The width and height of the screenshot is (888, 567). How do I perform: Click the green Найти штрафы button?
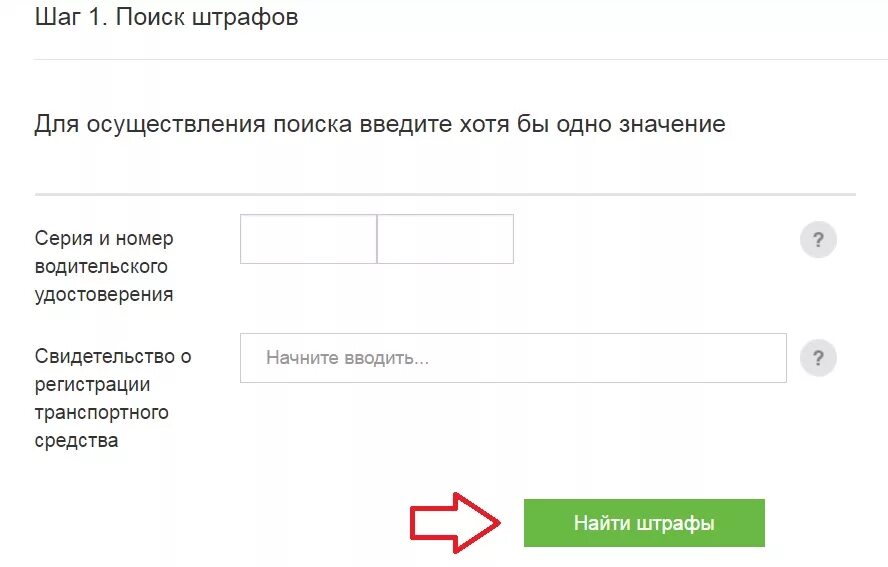(644, 523)
